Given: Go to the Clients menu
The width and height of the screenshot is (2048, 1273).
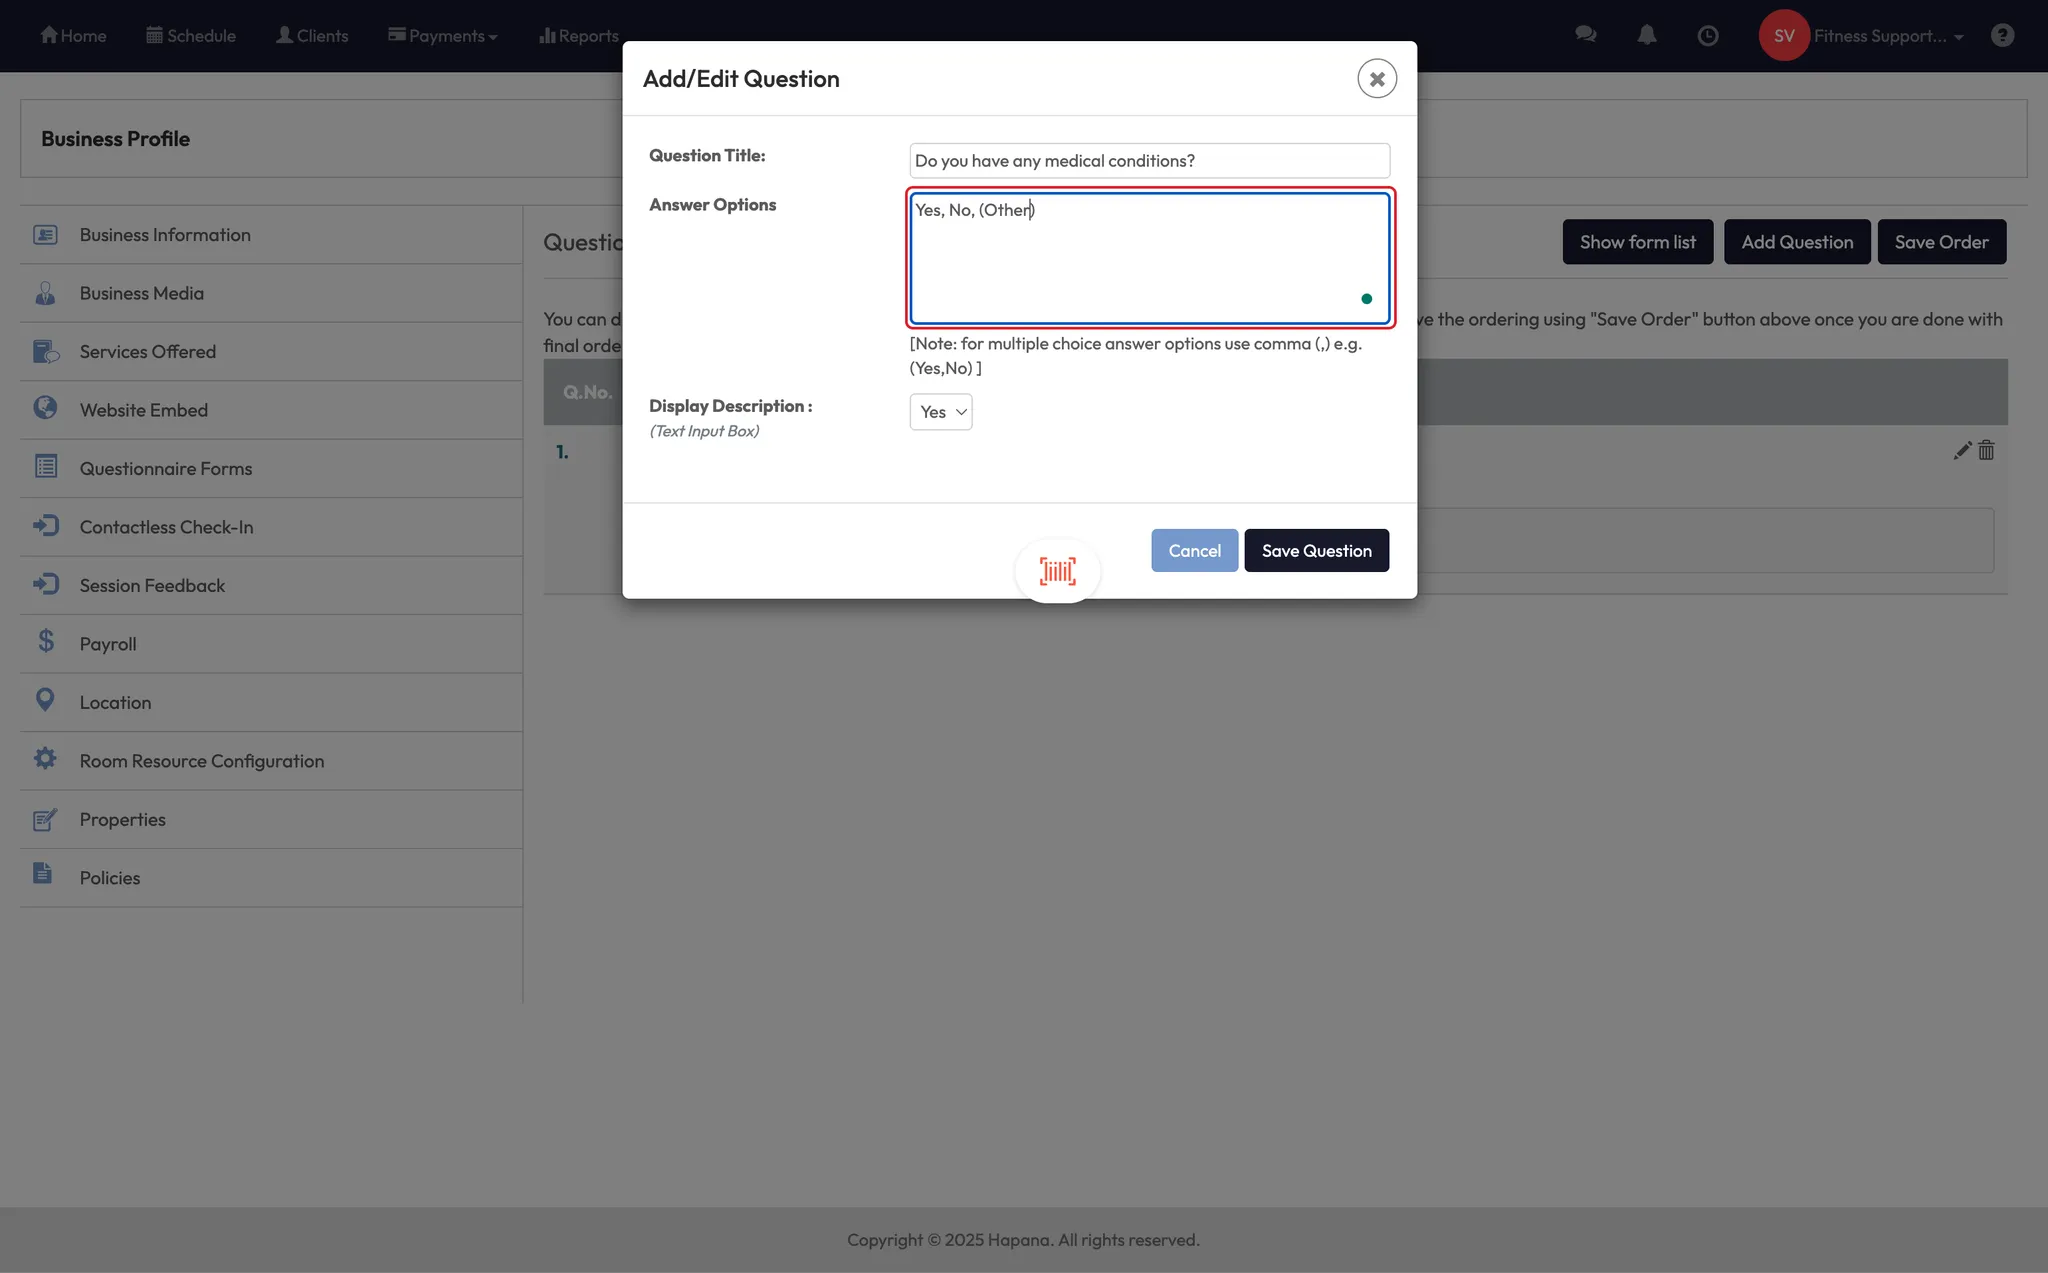Looking at the screenshot, I should [312, 36].
